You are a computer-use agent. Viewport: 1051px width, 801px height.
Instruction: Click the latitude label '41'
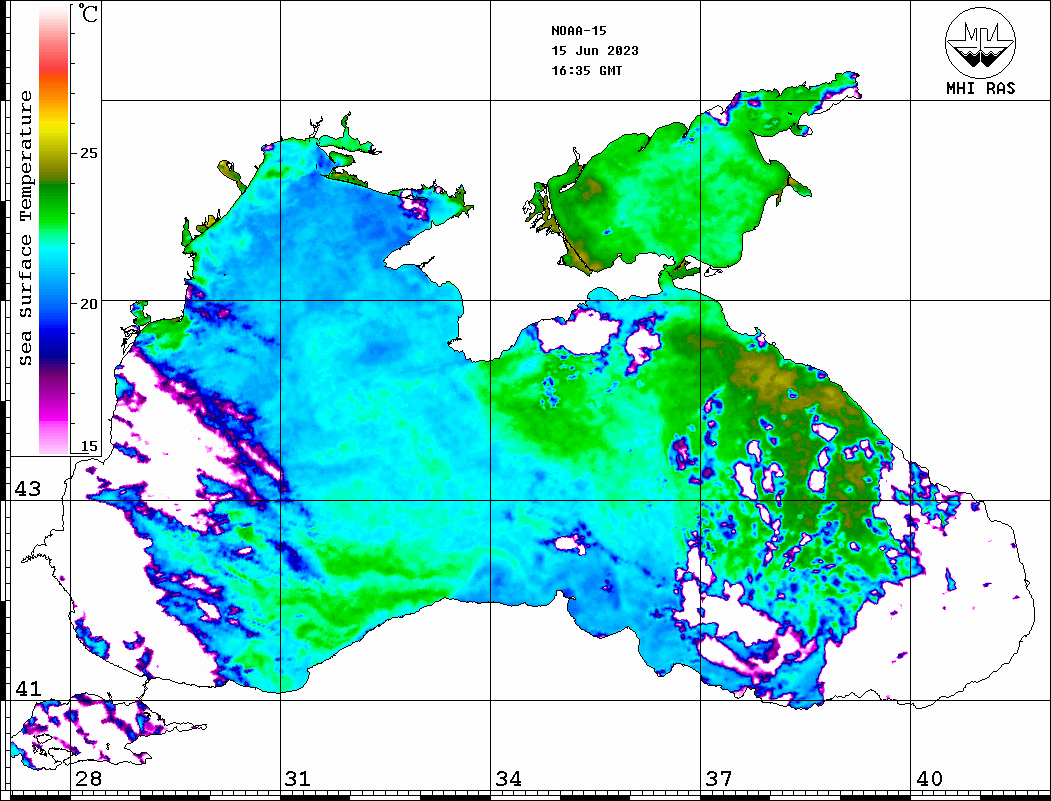(x=28, y=689)
